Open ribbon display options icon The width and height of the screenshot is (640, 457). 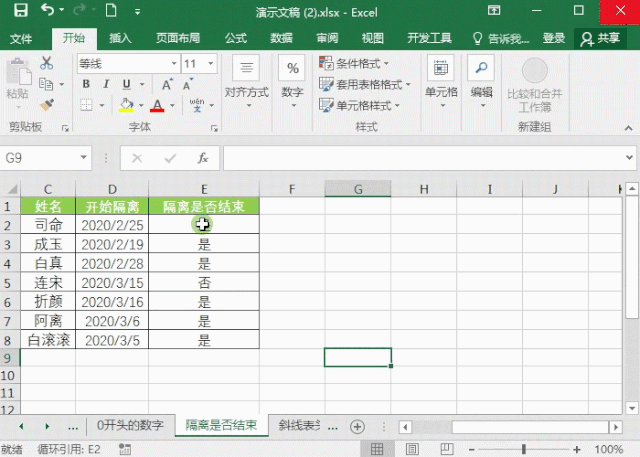pos(494,10)
